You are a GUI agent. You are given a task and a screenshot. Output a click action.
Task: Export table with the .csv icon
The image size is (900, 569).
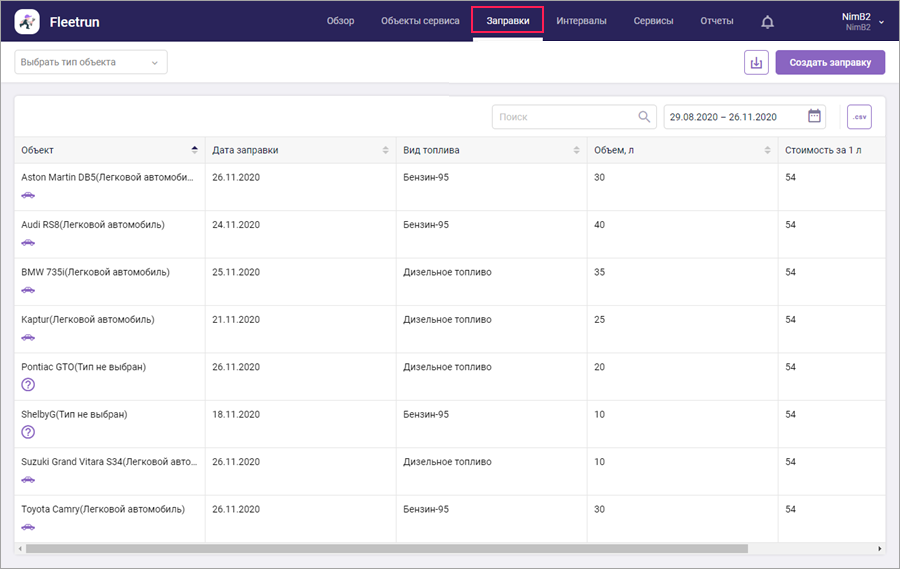pos(858,117)
